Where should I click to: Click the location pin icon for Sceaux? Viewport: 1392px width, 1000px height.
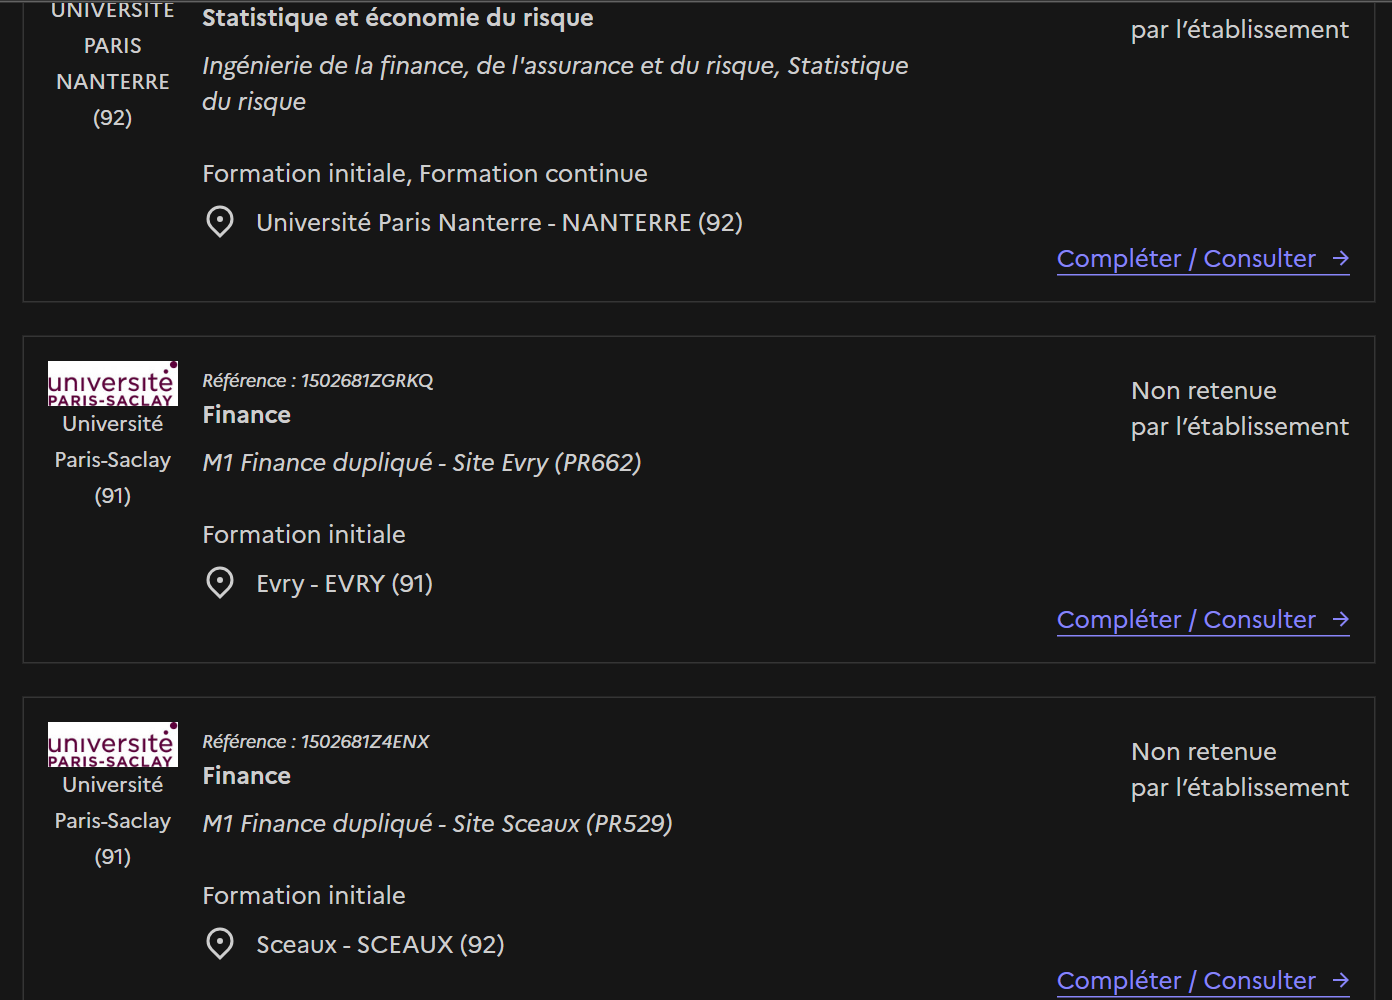(x=220, y=944)
